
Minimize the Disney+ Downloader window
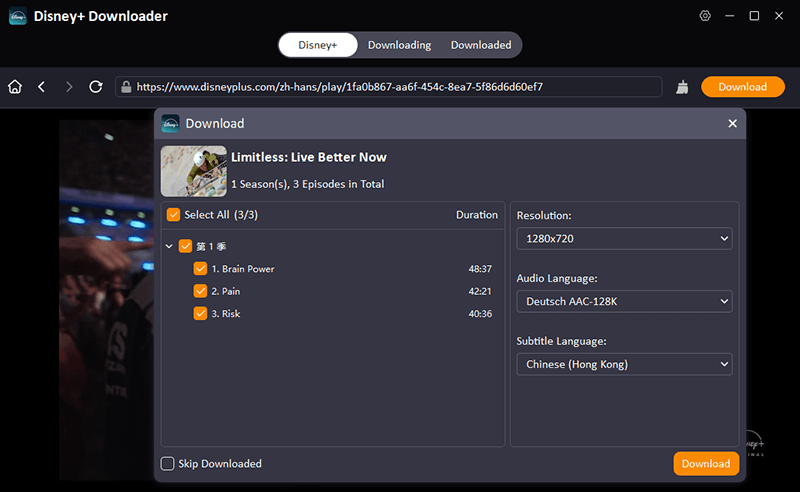(730, 16)
